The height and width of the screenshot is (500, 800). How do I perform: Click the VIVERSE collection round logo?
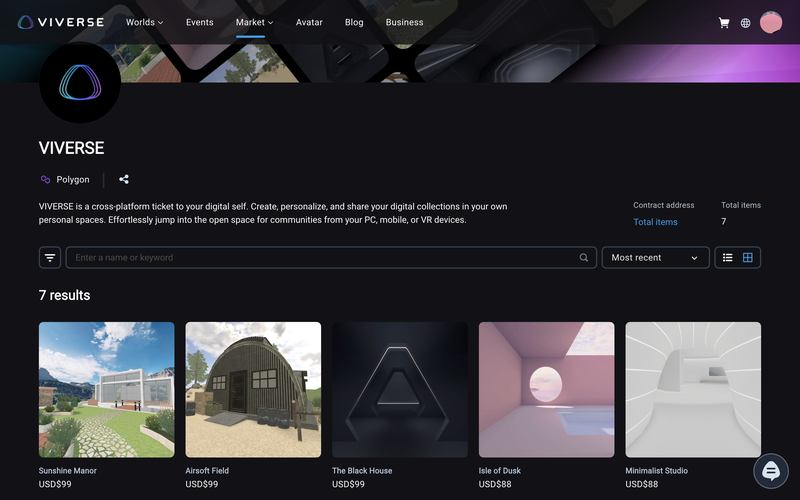80,82
